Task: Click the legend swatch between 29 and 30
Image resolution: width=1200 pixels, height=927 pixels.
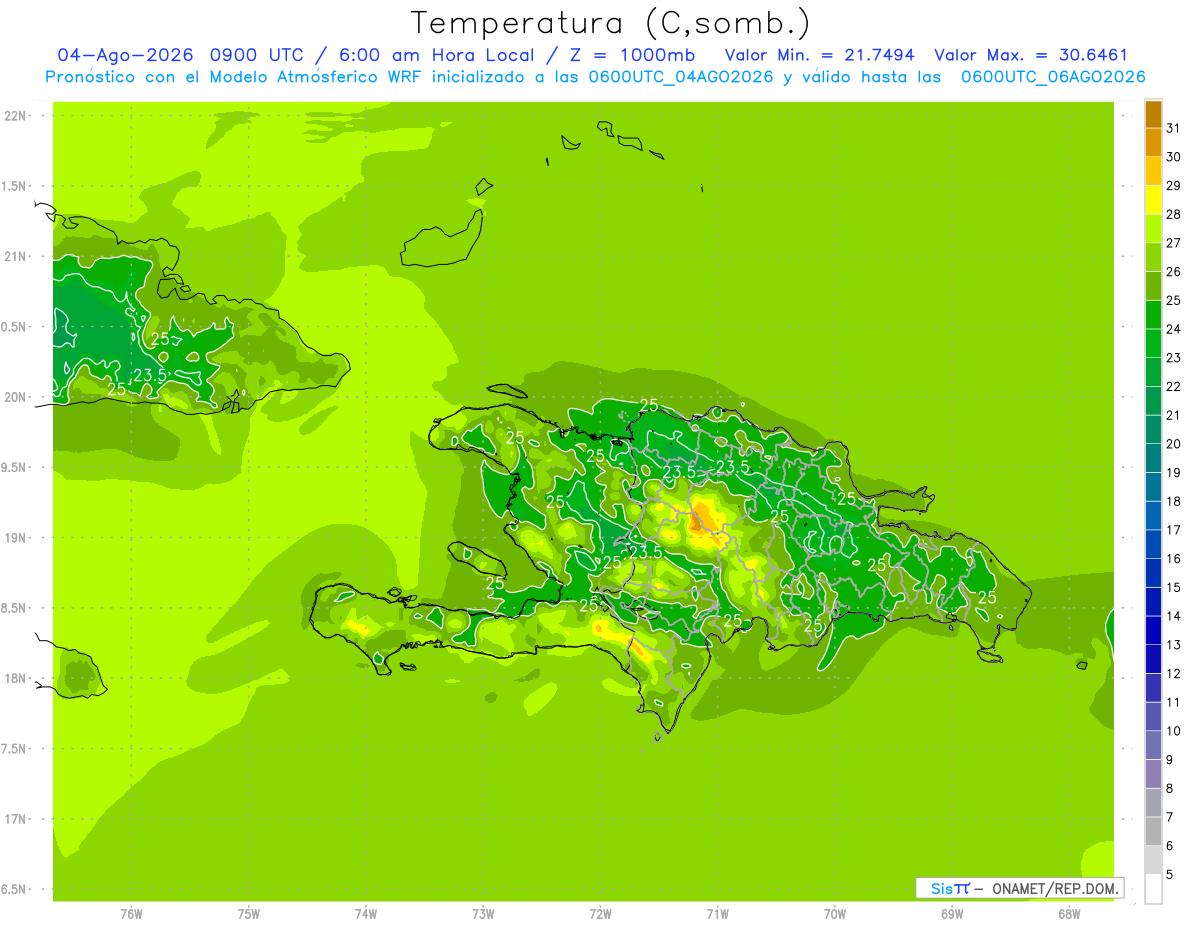Action: click(1153, 172)
